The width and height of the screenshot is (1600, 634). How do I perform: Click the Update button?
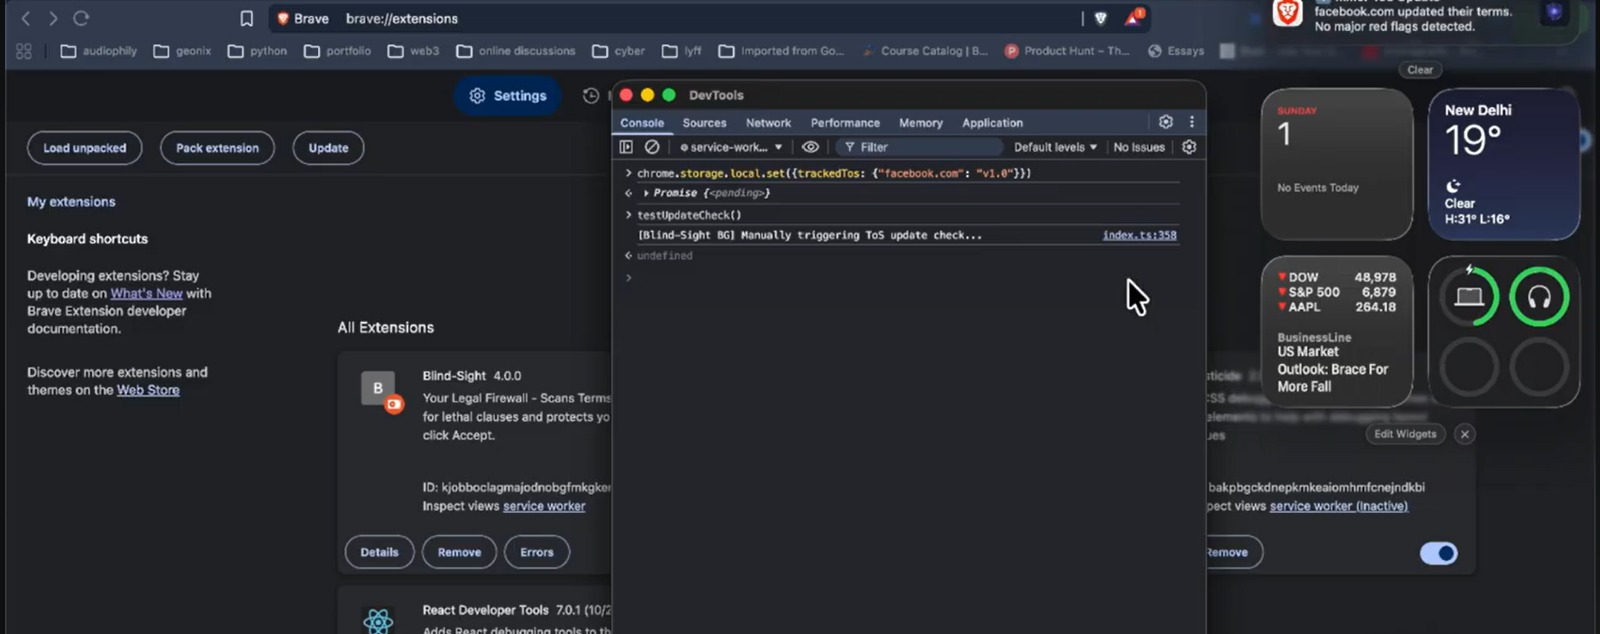click(328, 148)
